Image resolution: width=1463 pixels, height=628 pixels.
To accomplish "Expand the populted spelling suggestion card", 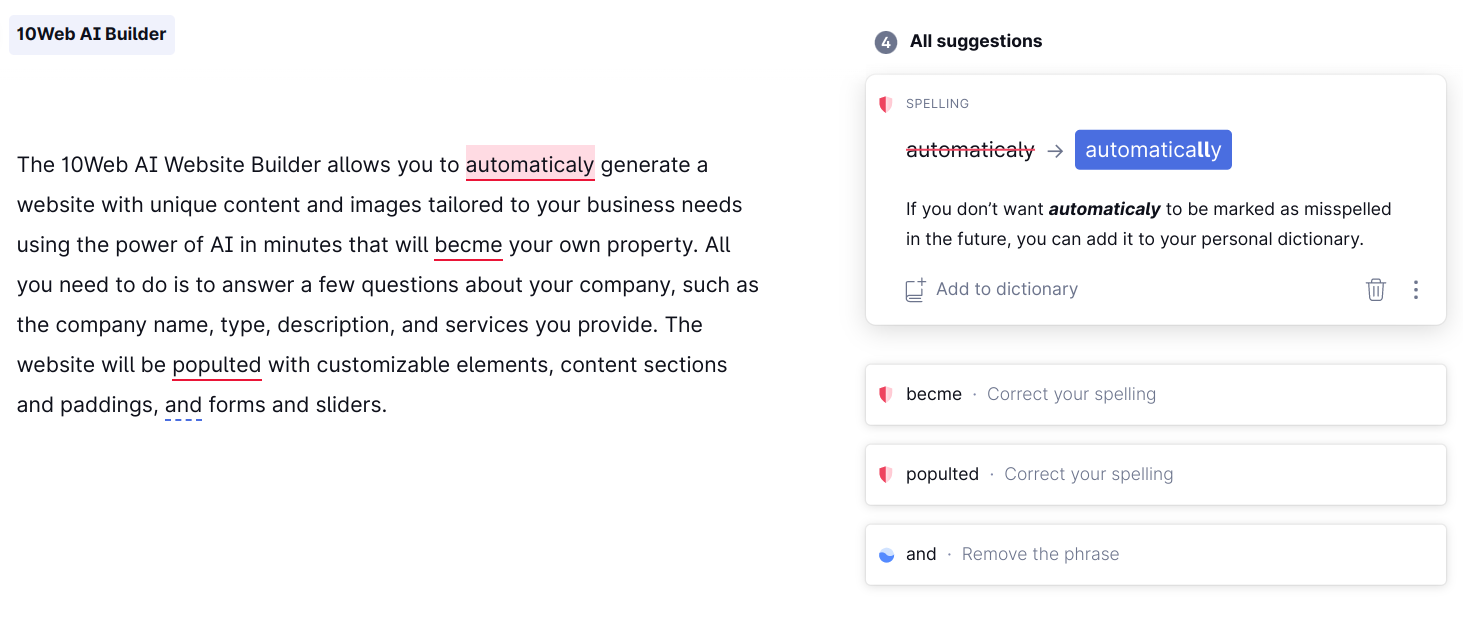I will (x=1156, y=474).
